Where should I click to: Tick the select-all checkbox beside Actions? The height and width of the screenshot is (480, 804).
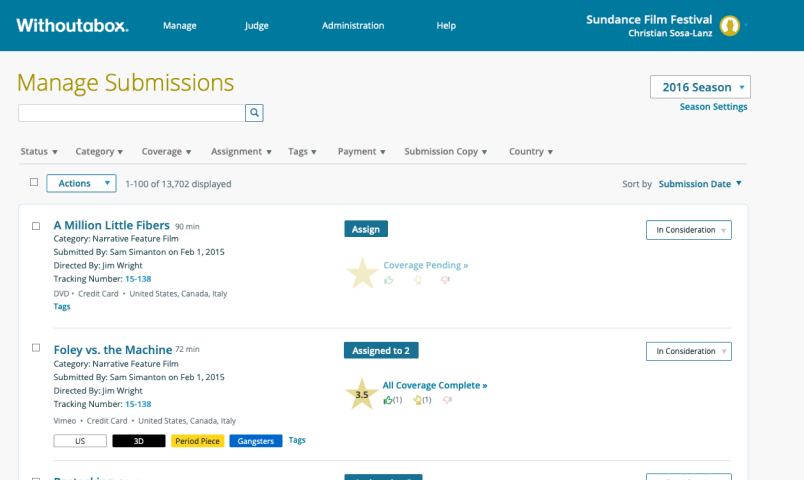click(x=34, y=182)
